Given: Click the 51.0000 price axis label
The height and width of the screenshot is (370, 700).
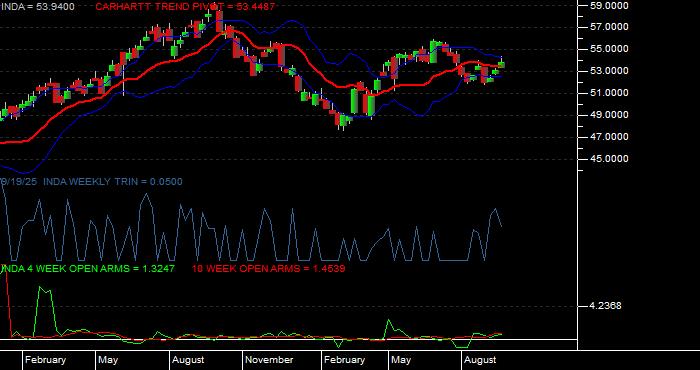Looking at the screenshot, I should 609,93.
